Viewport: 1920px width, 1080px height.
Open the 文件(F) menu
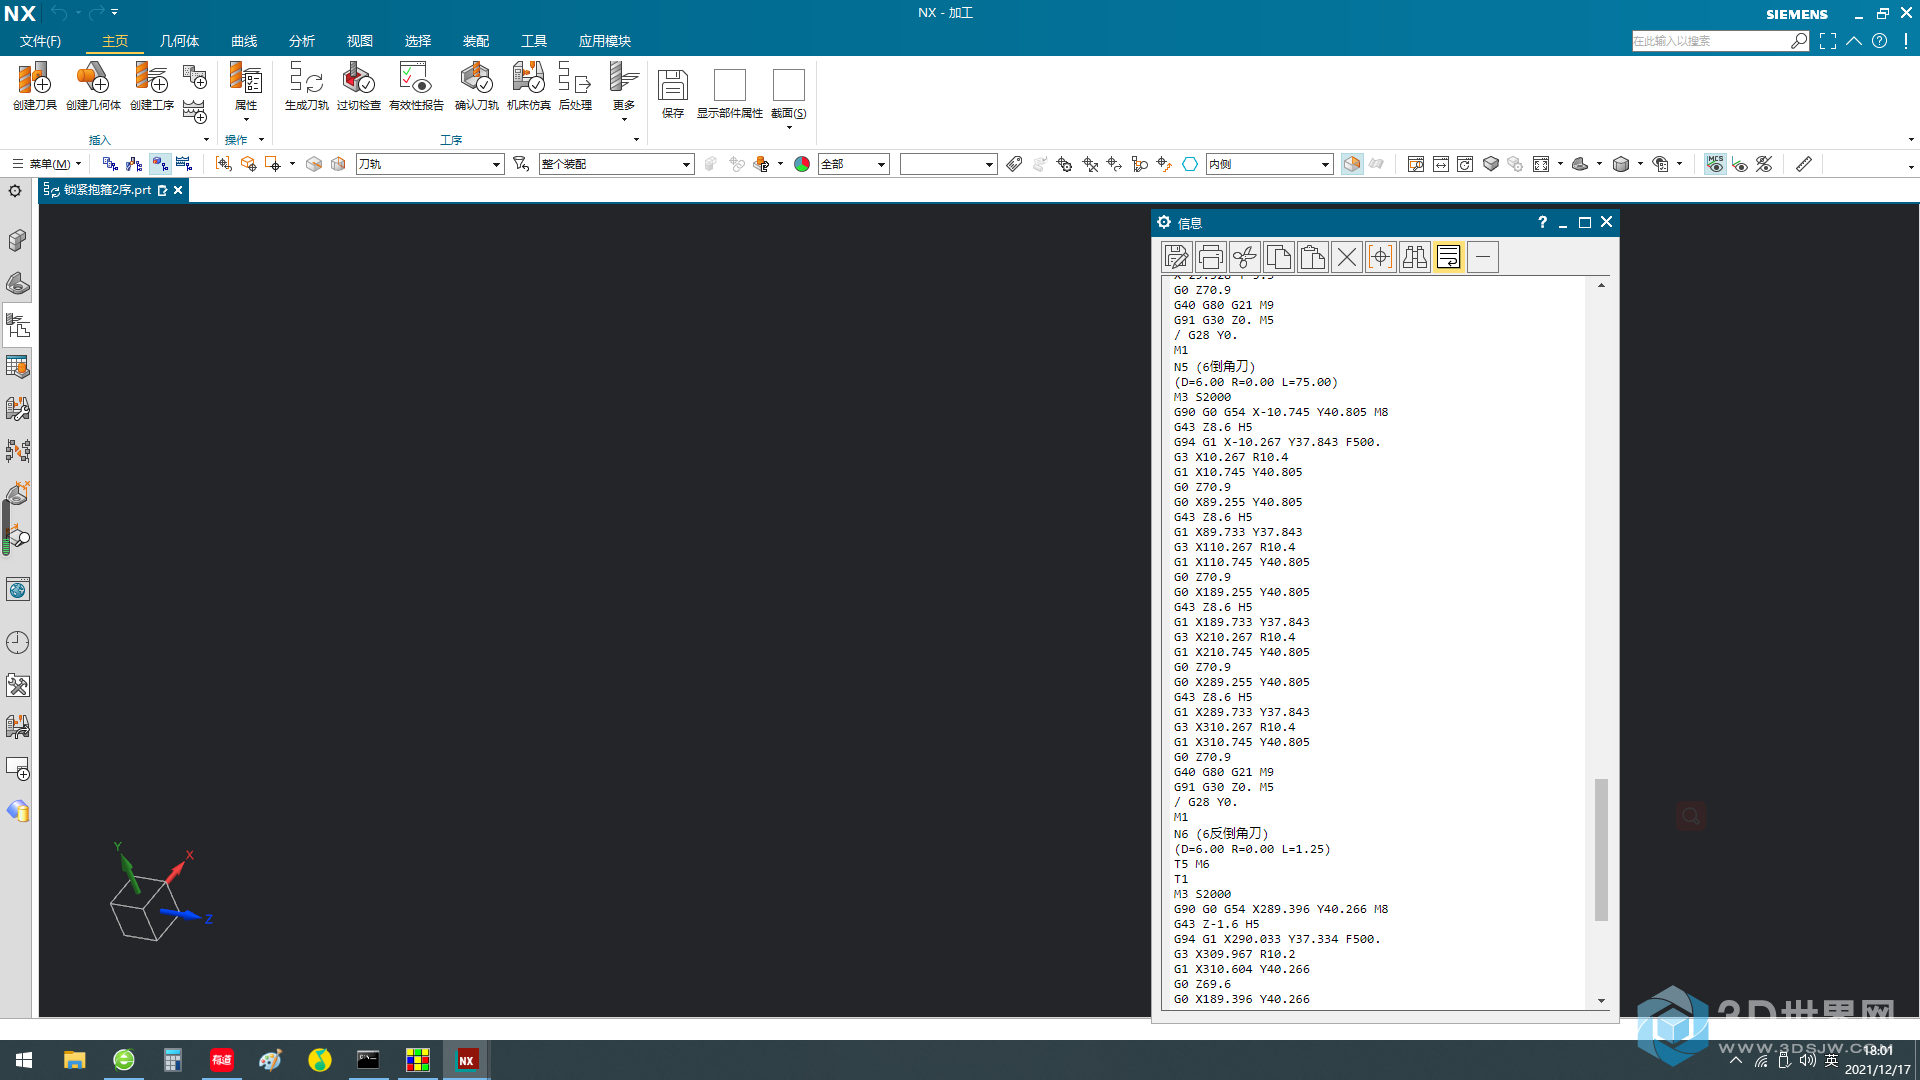[40, 41]
